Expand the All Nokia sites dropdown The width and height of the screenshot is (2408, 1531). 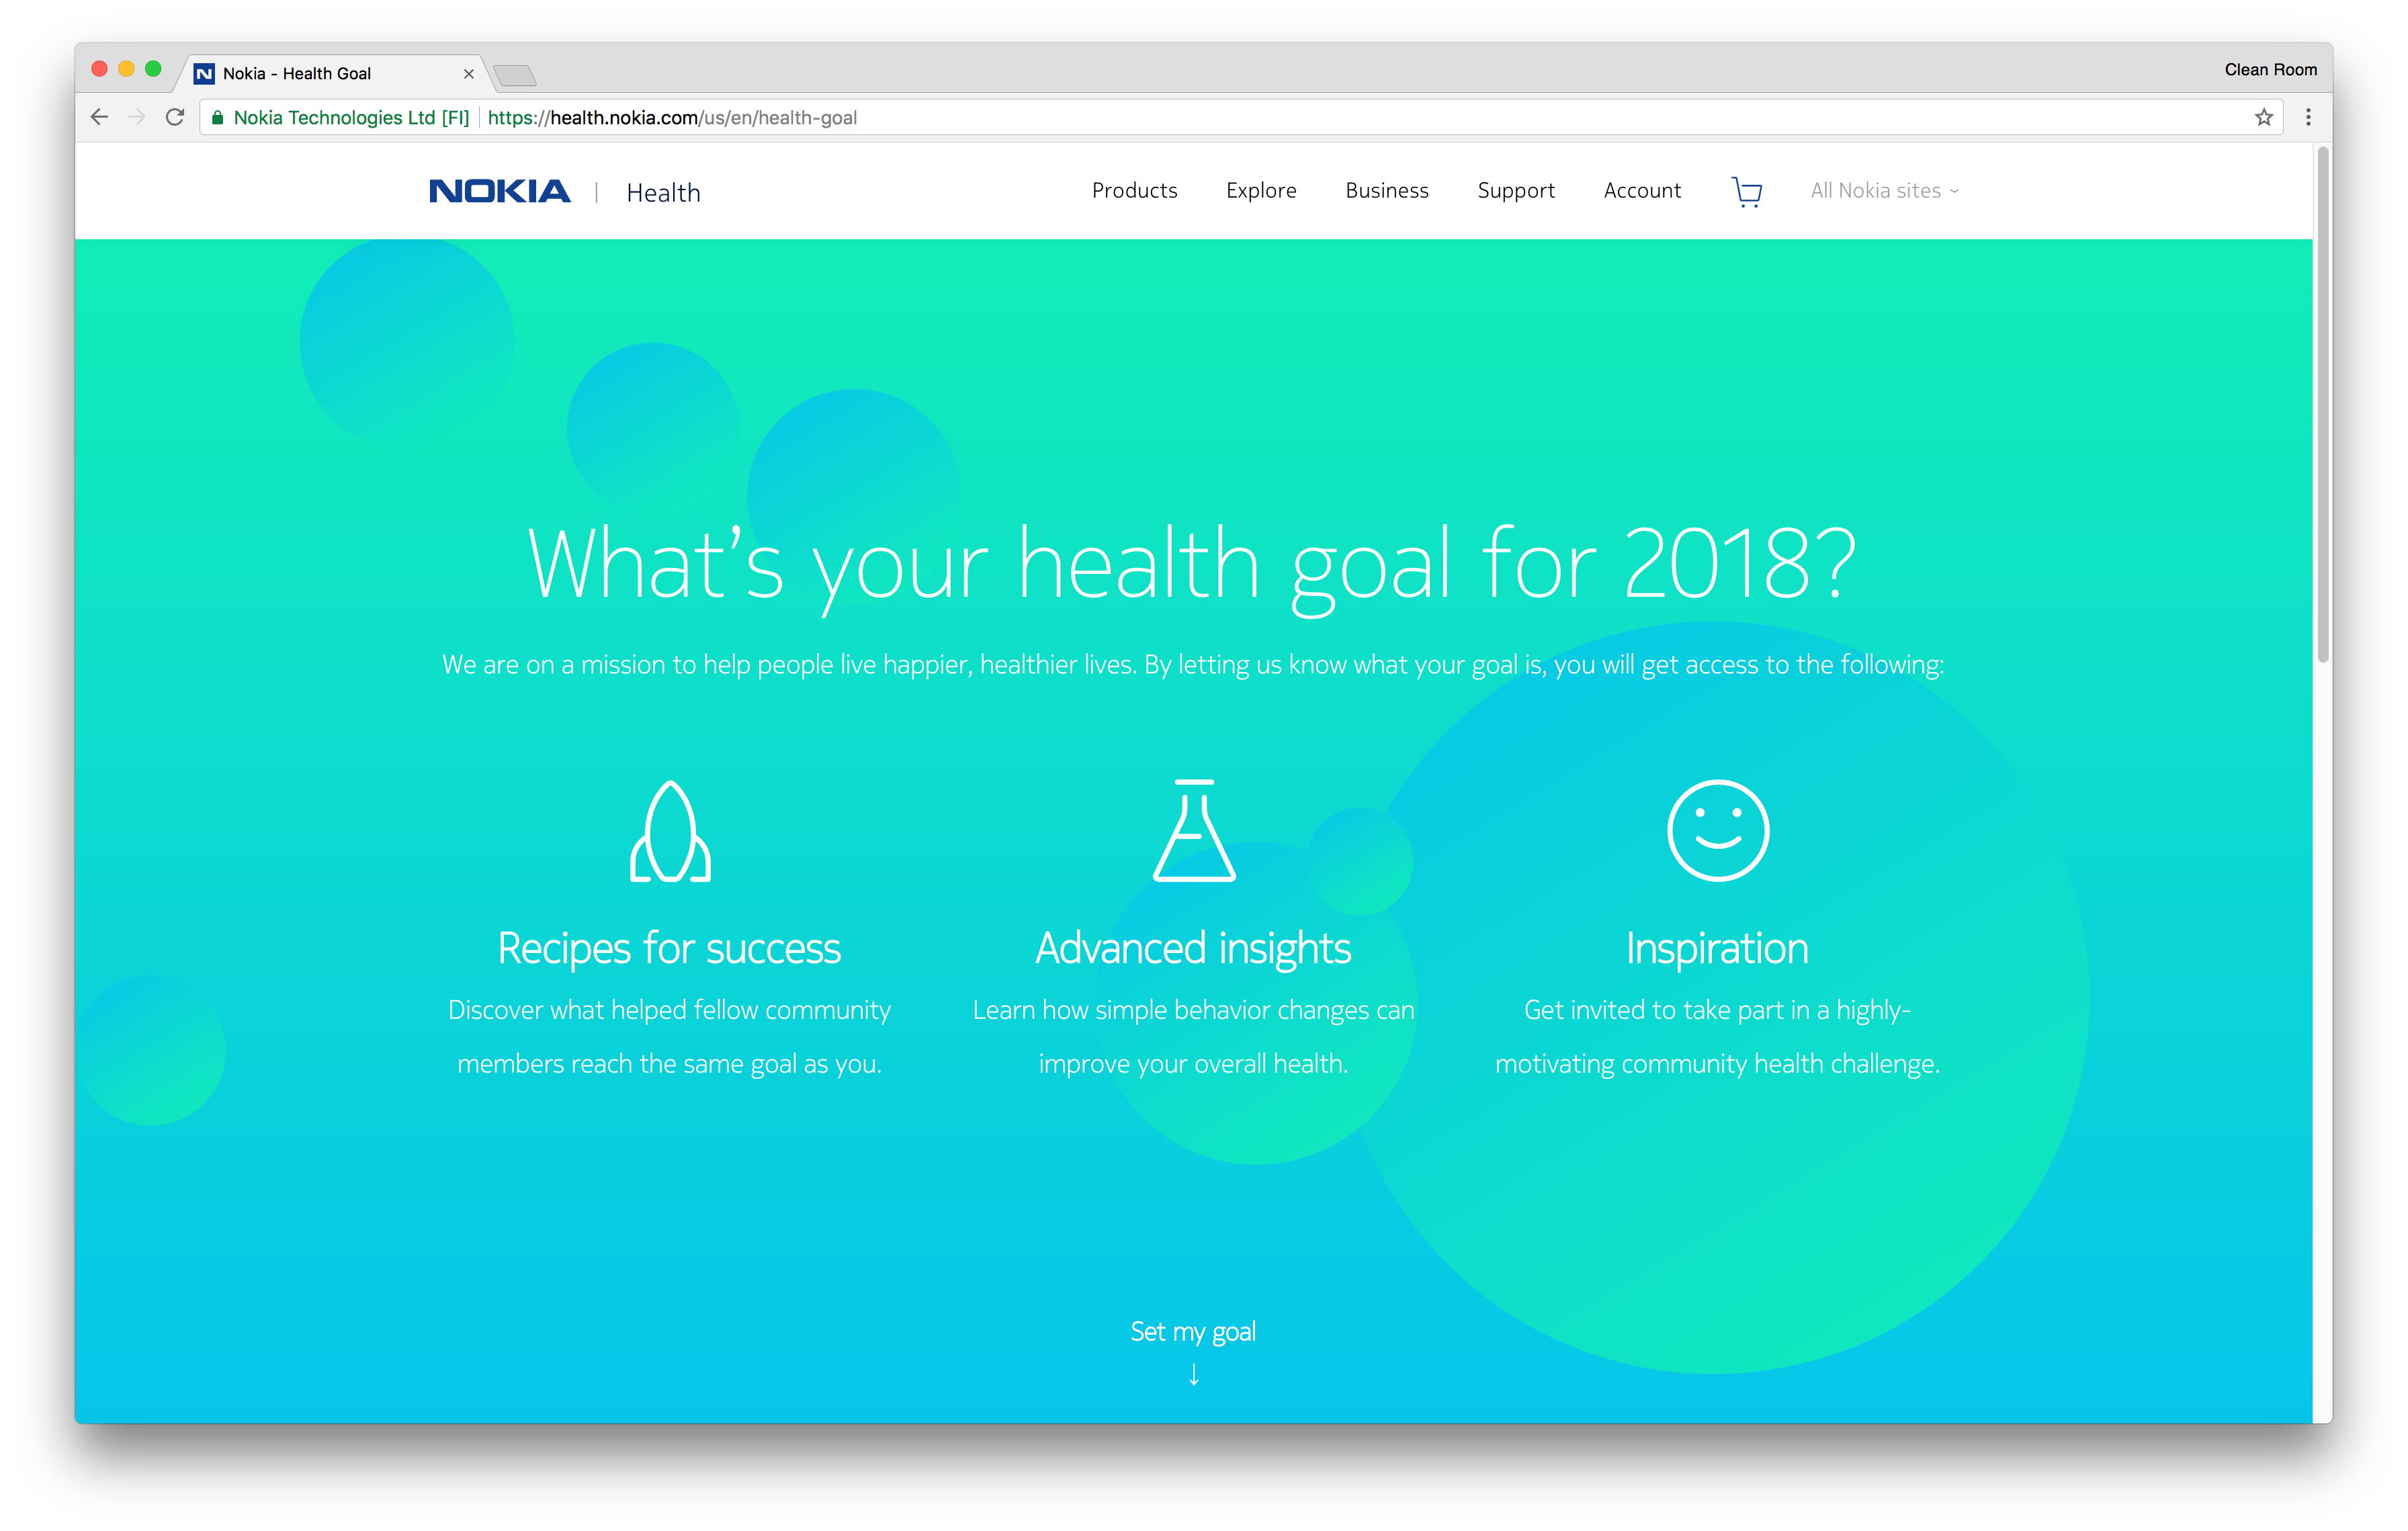click(1887, 190)
